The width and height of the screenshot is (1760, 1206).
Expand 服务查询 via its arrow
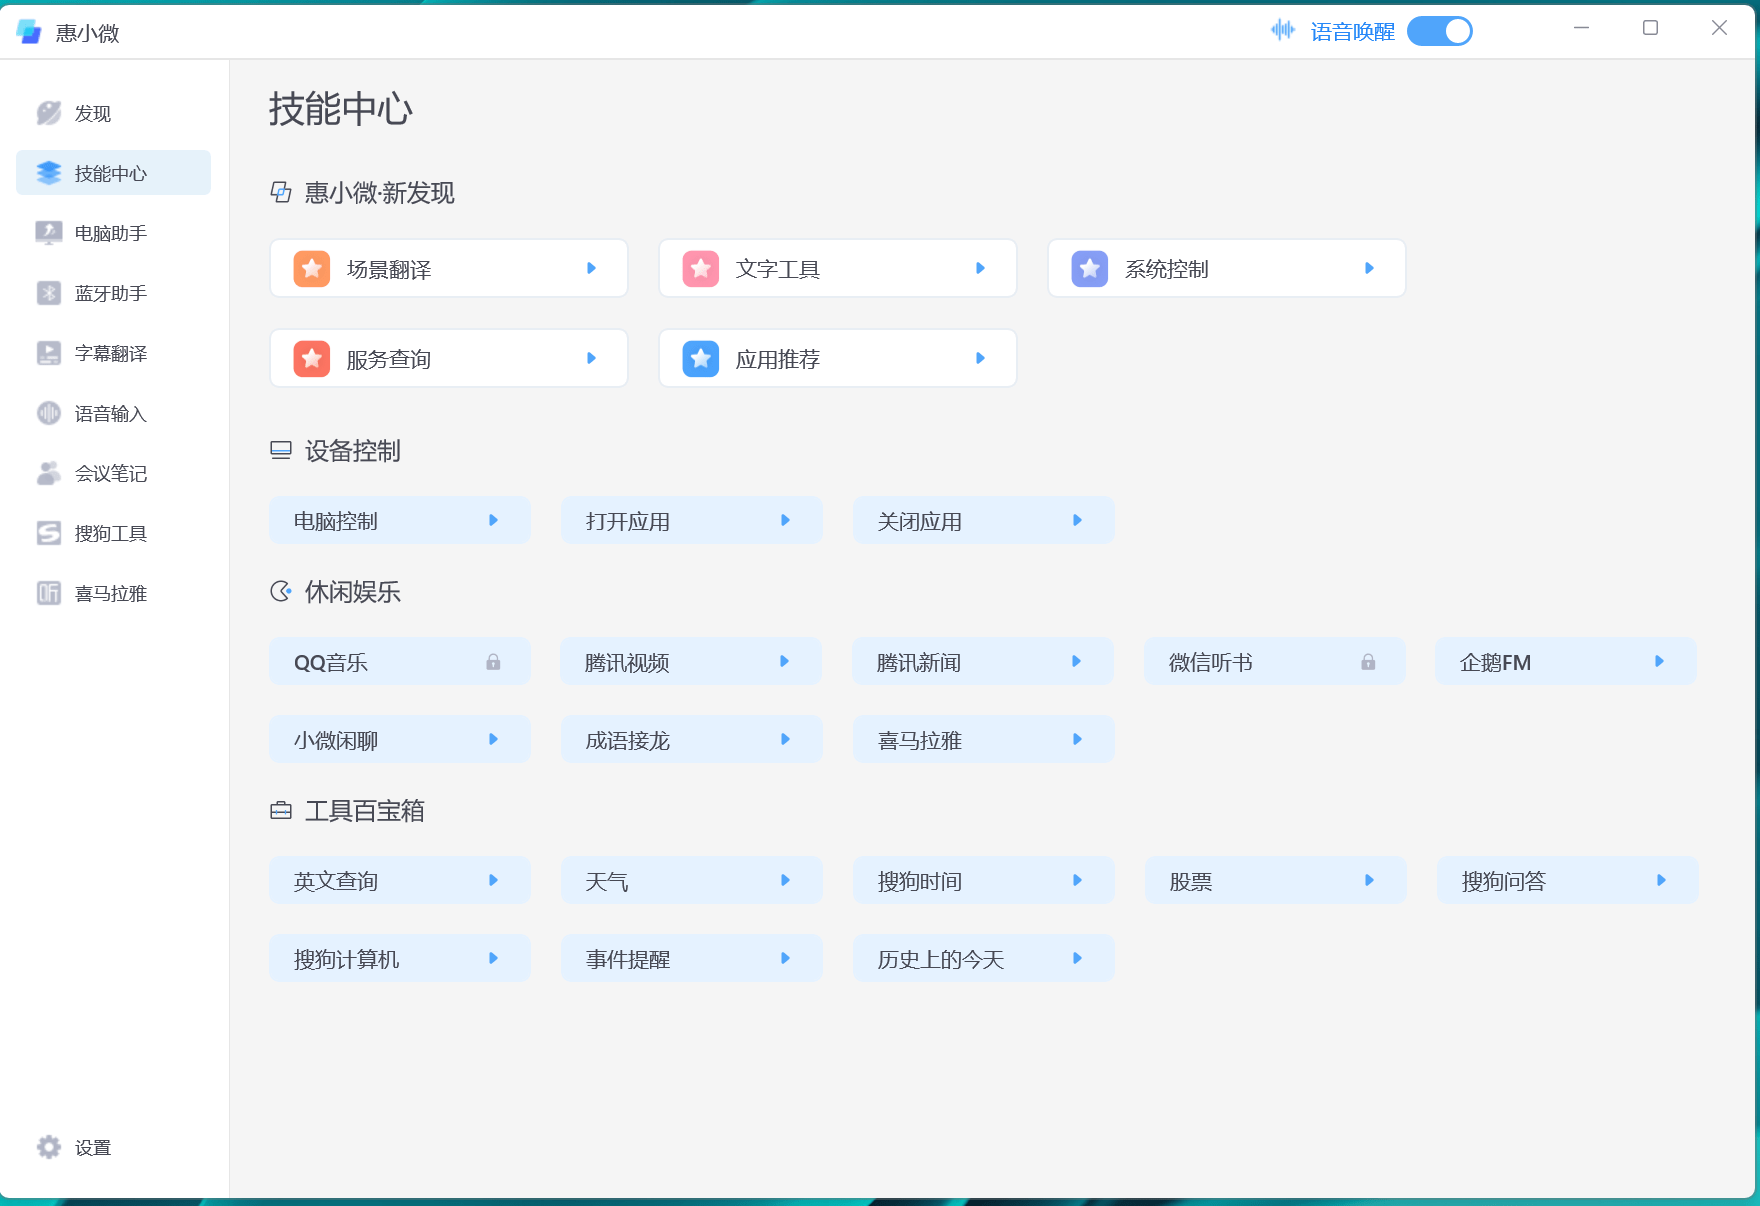tap(591, 358)
